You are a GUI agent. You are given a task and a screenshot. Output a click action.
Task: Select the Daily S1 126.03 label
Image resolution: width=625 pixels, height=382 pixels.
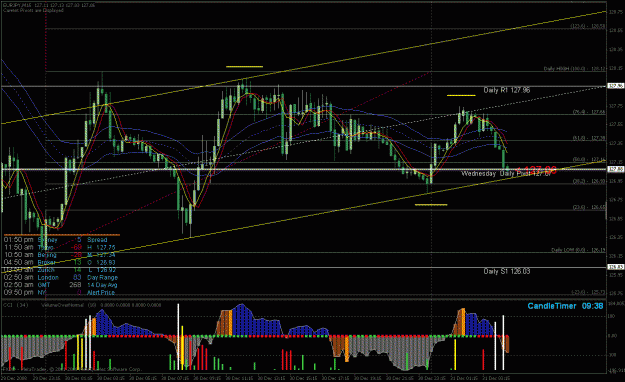click(x=507, y=271)
